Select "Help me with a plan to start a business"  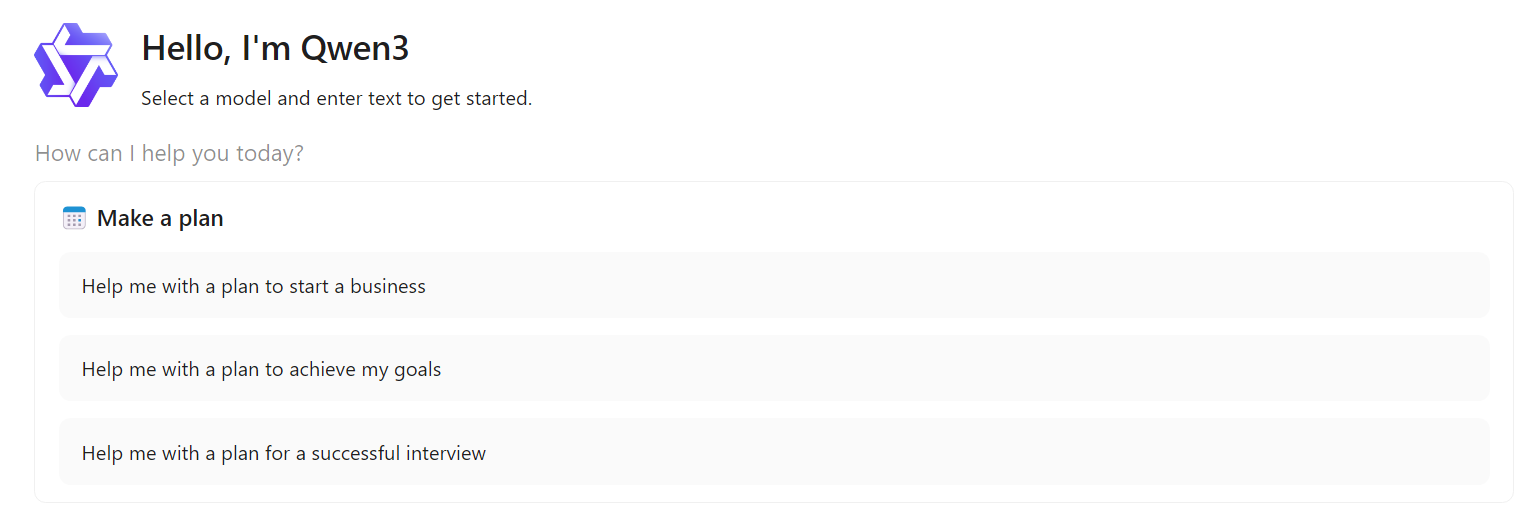[774, 286]
